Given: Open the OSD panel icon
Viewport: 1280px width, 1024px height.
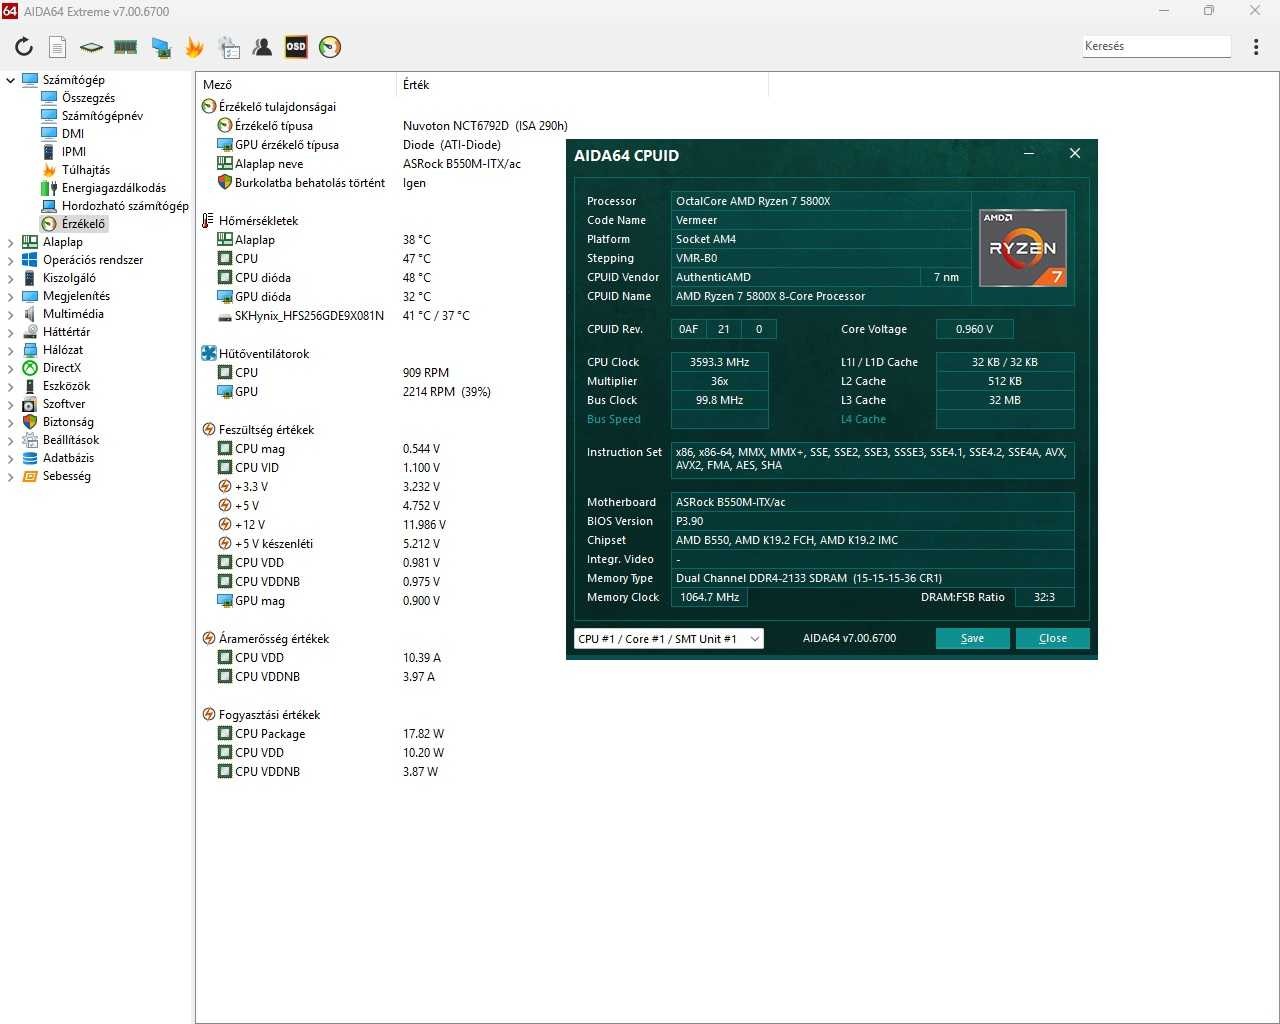Looking at the screenshot, I should point(296,46).
